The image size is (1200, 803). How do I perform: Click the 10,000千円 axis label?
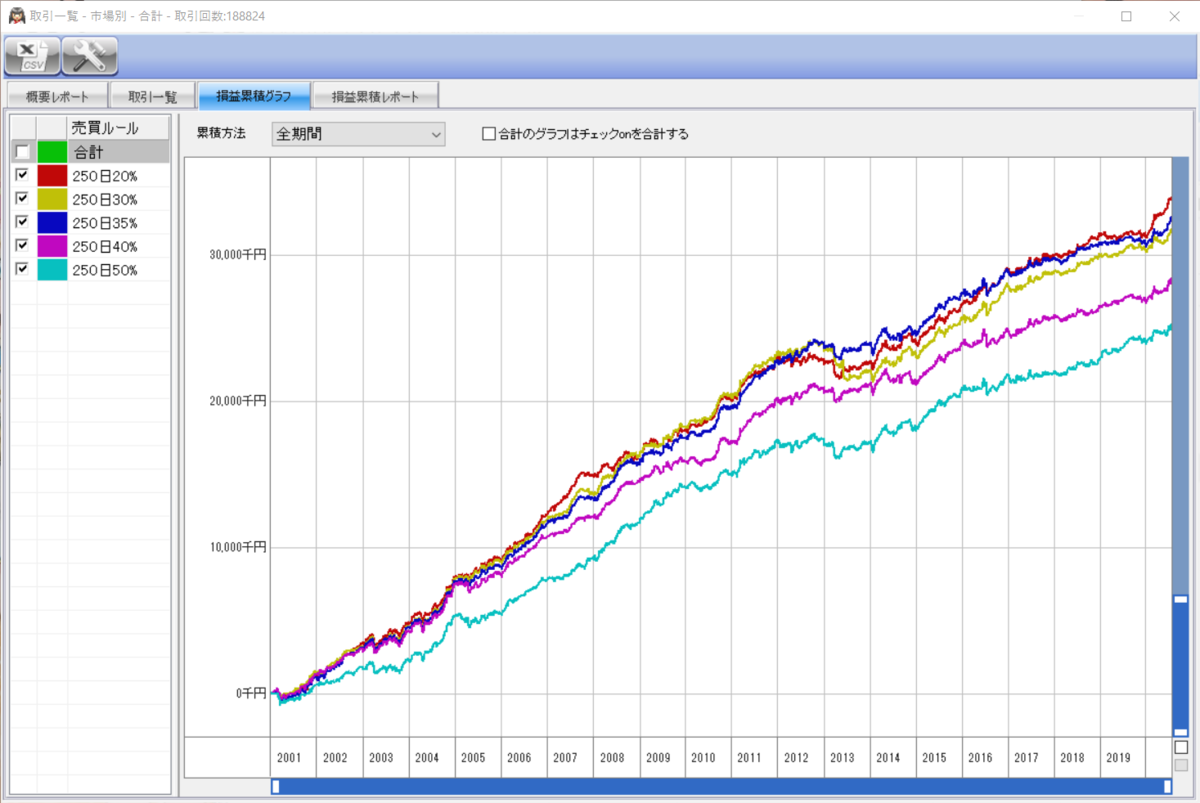click(237, 547)
